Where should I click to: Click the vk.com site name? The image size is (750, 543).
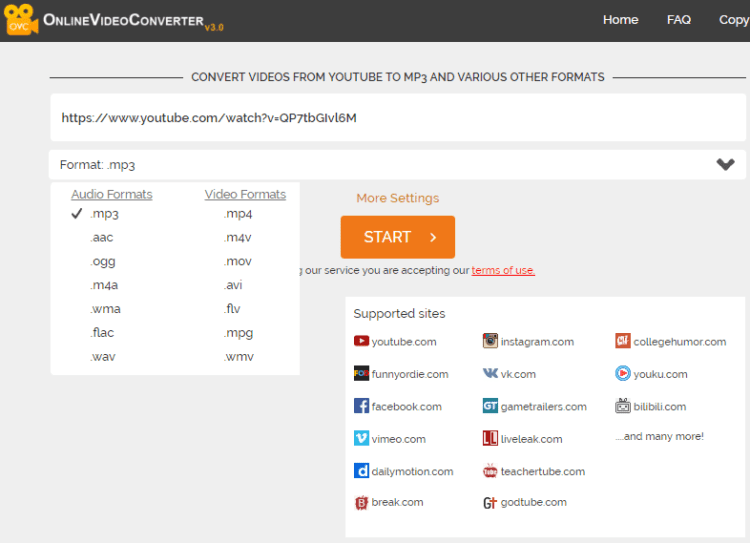(x=518, y=374)
